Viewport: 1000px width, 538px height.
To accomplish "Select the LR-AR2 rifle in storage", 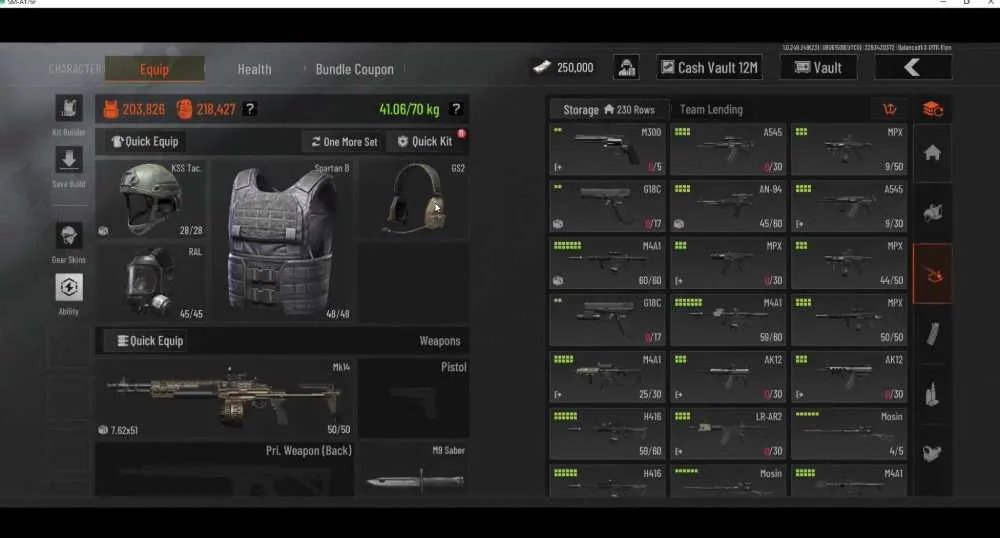I will tap(728, 434).
